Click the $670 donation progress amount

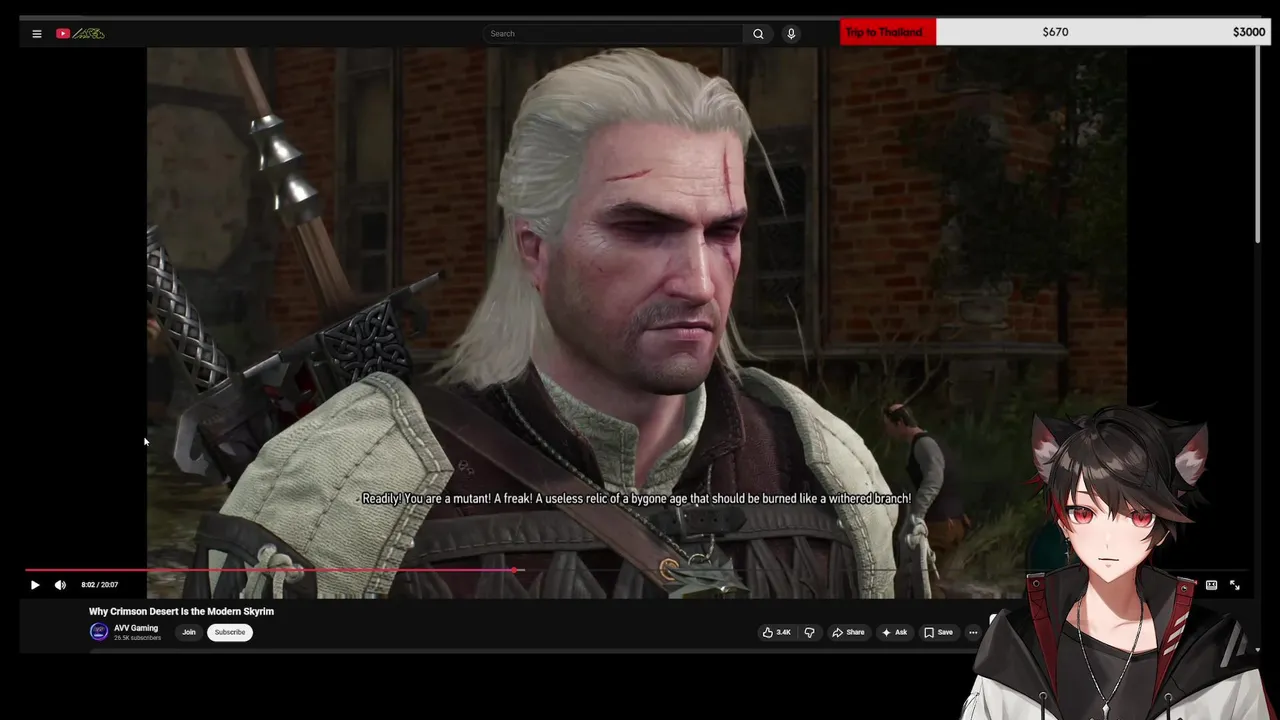click(1055, 32)
